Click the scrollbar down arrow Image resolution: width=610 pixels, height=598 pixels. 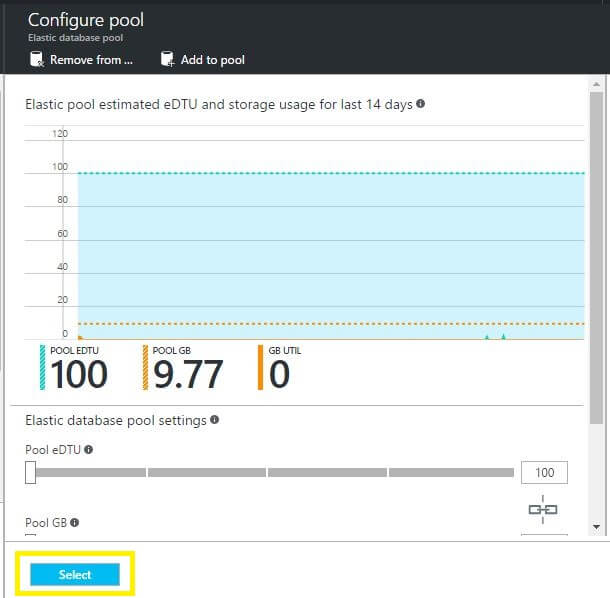(x=597, y=526)
